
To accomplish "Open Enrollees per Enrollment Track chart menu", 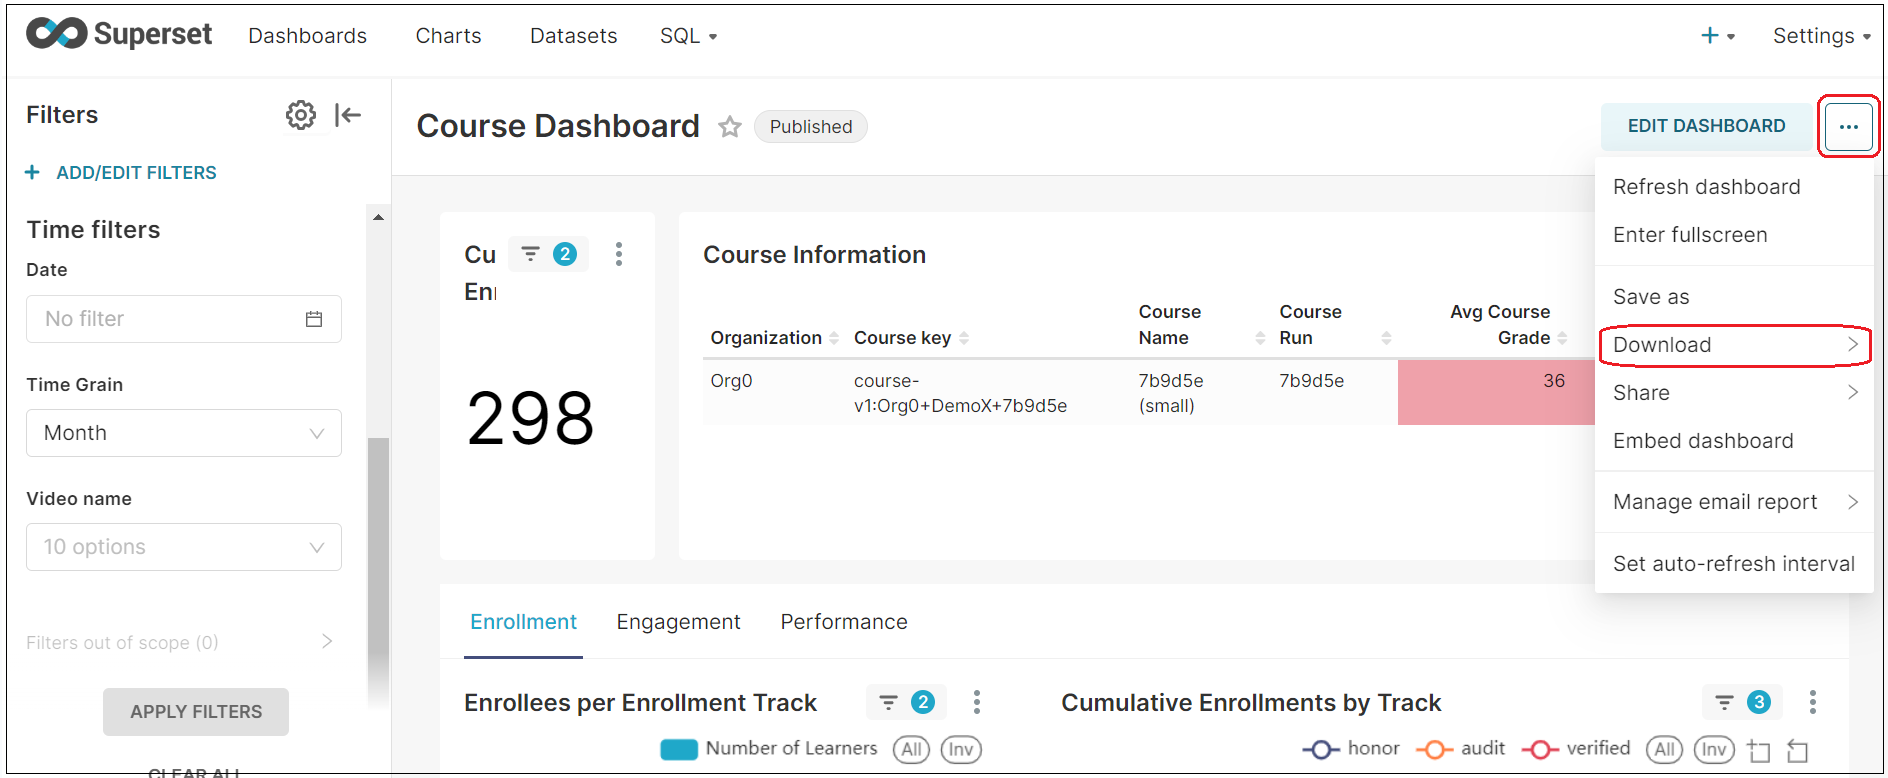I will (x=976, y=702).
